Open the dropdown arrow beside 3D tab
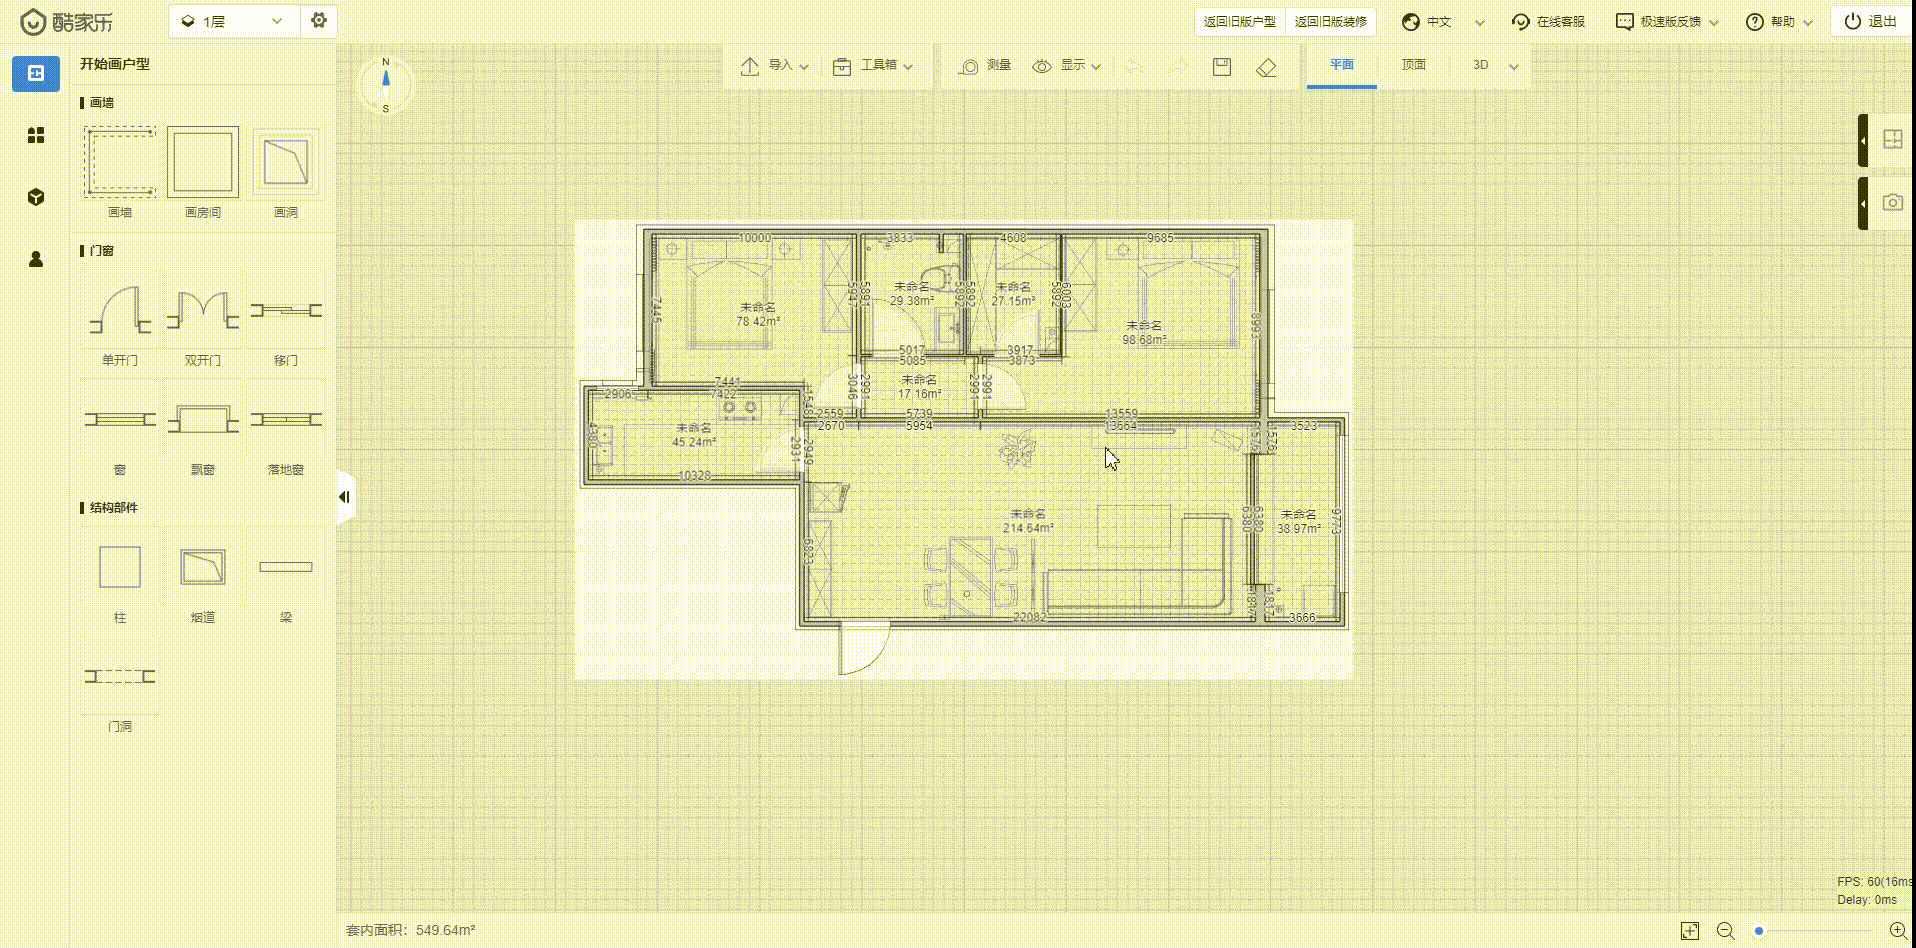 pyautogui.click(x=1514, y=67)
